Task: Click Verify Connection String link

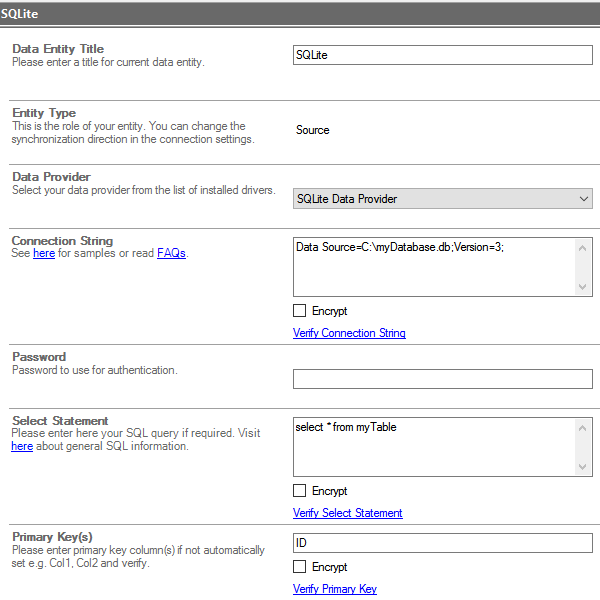Action: pos(349,333)
